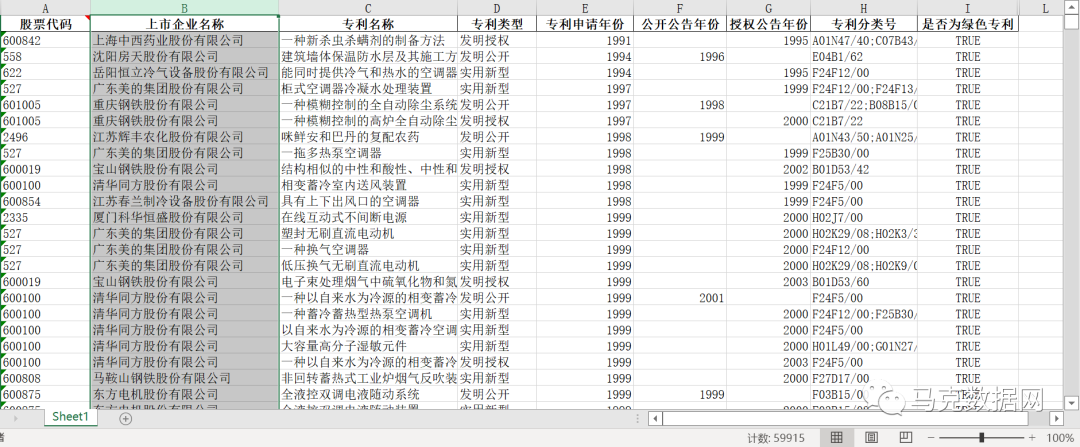The height and width of the screenshot is (447, 1080).
Task: Select patent cell 大容量高分子湿敏元件
Action: click(x=368, y=346)
